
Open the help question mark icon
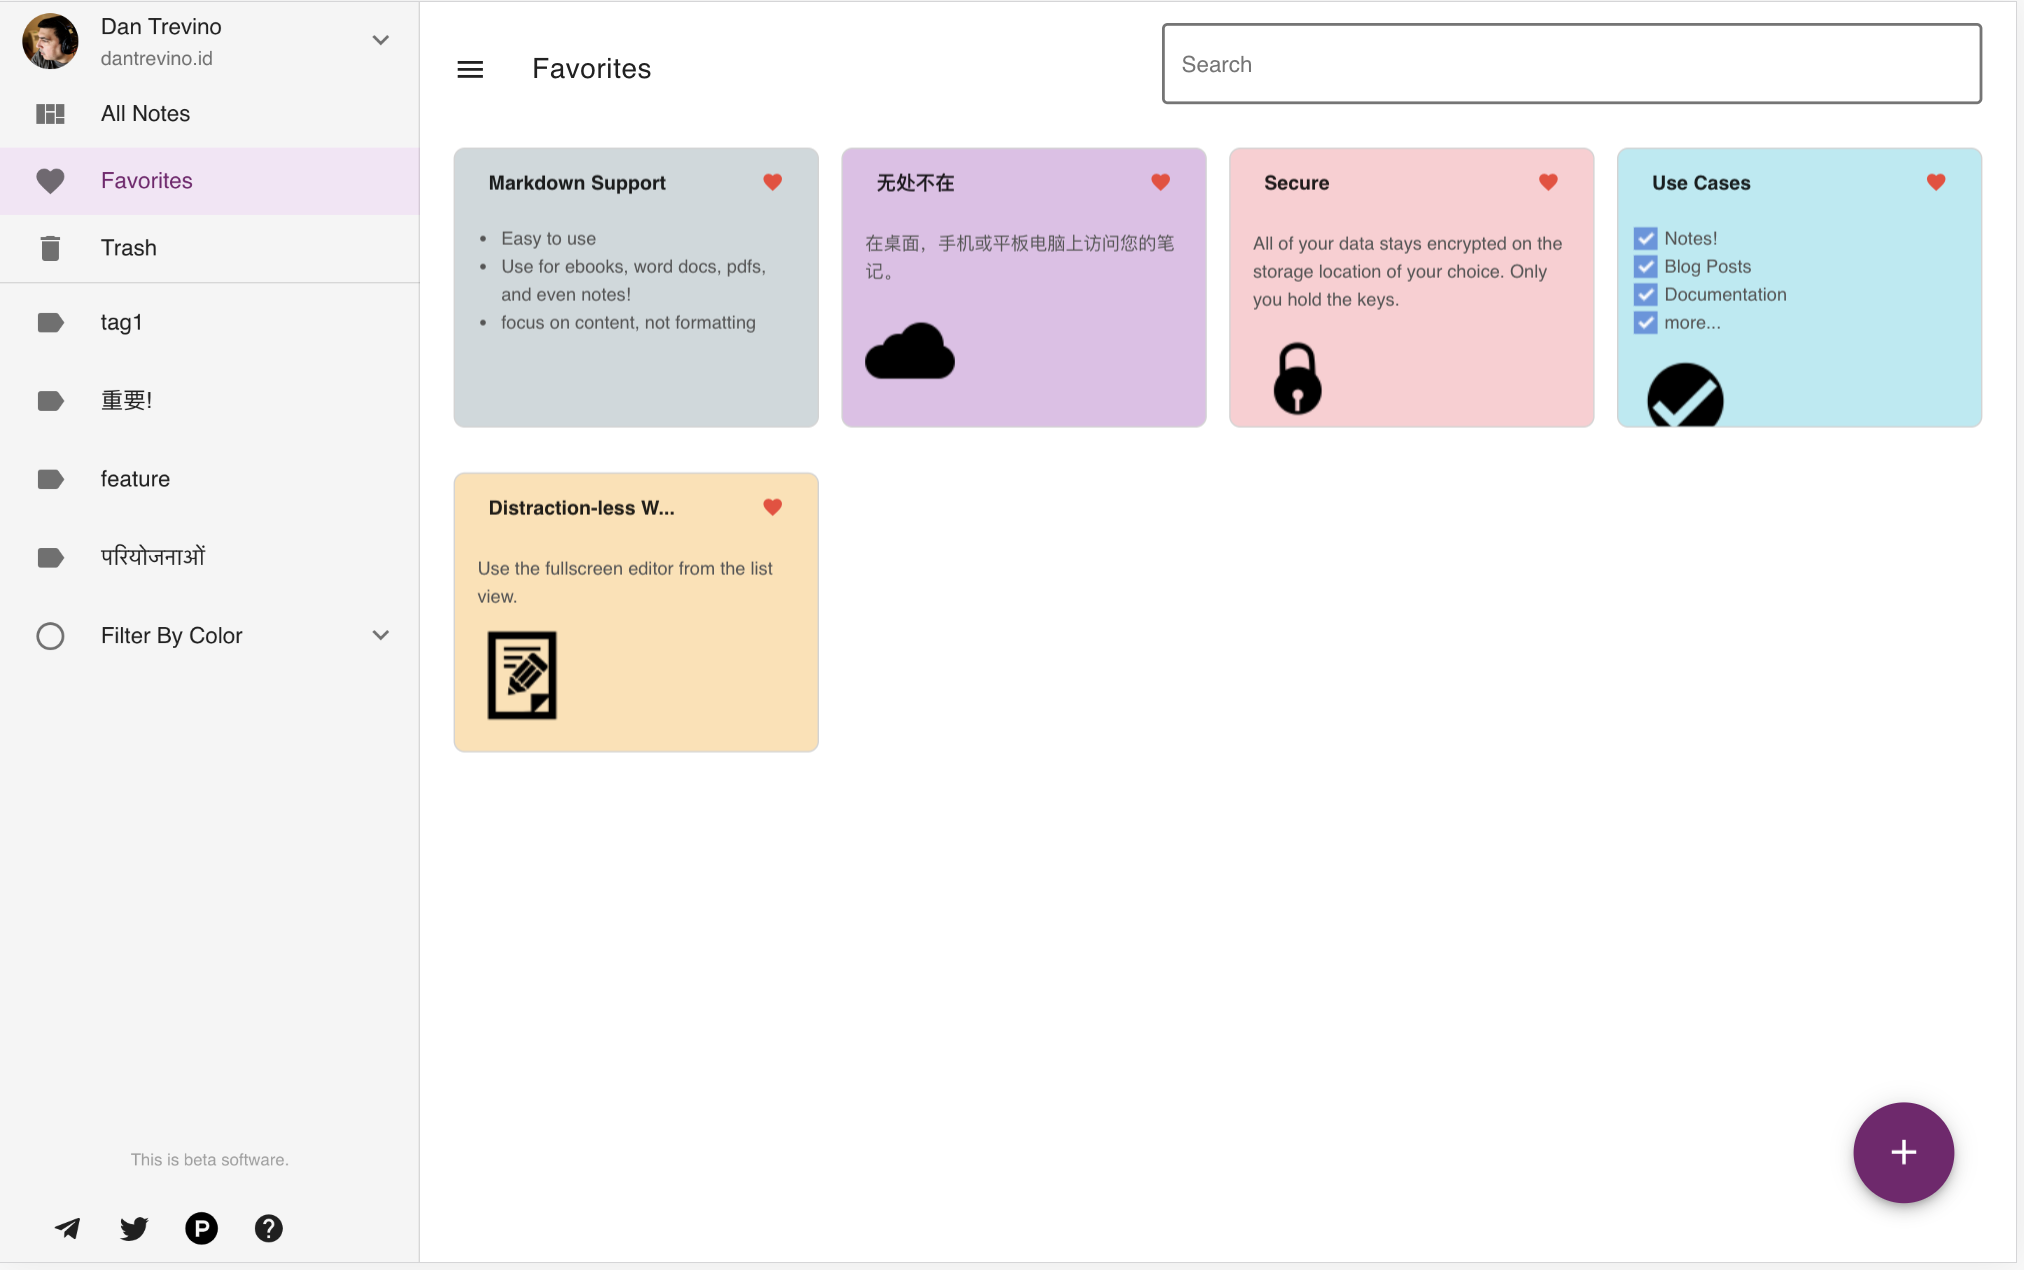point(268,1228)
